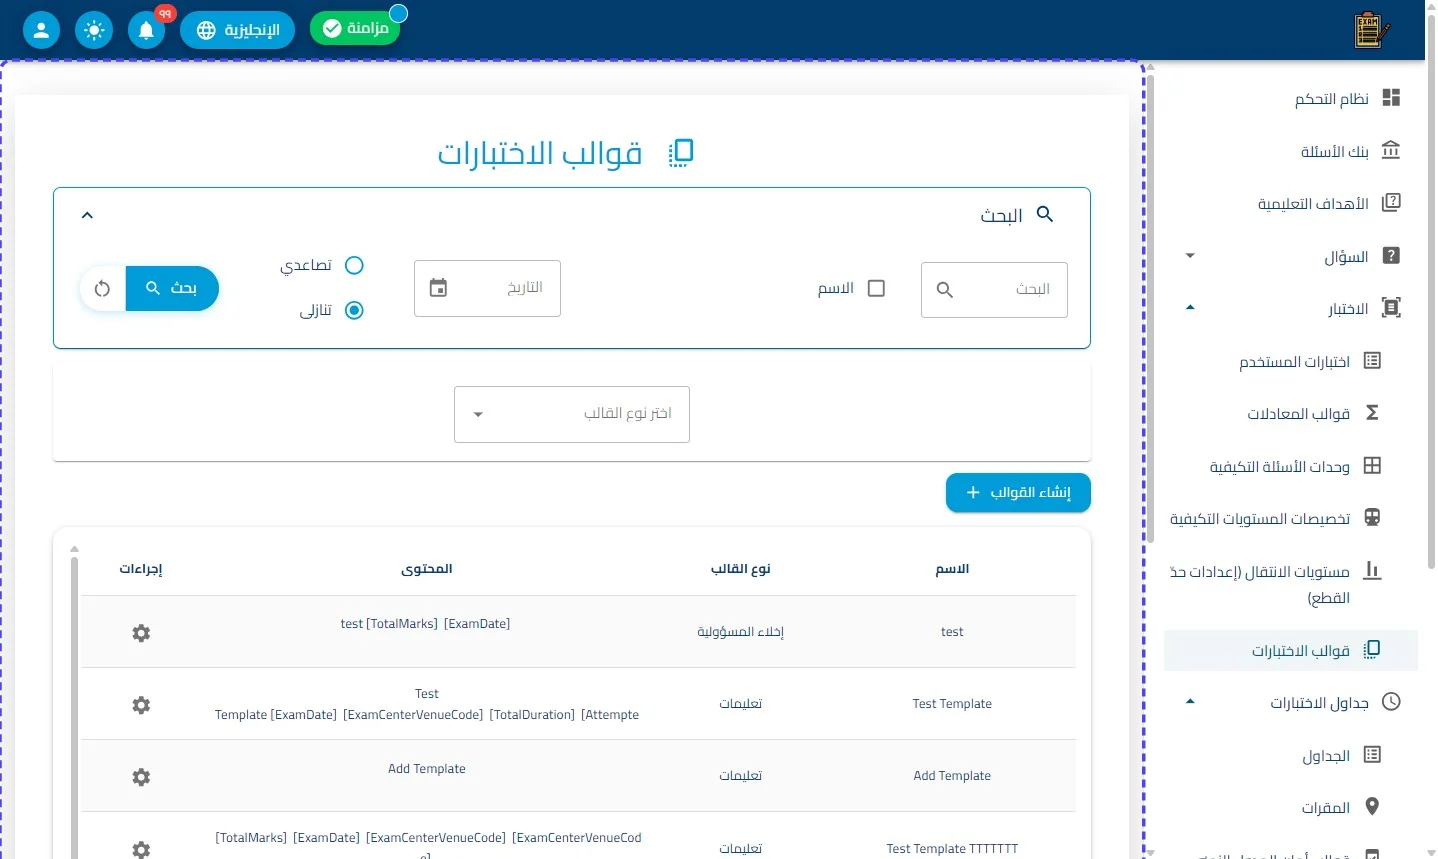Open notifications with the bell icon
The width and height of the screenshot is (1438, 859).
[146, 30]
